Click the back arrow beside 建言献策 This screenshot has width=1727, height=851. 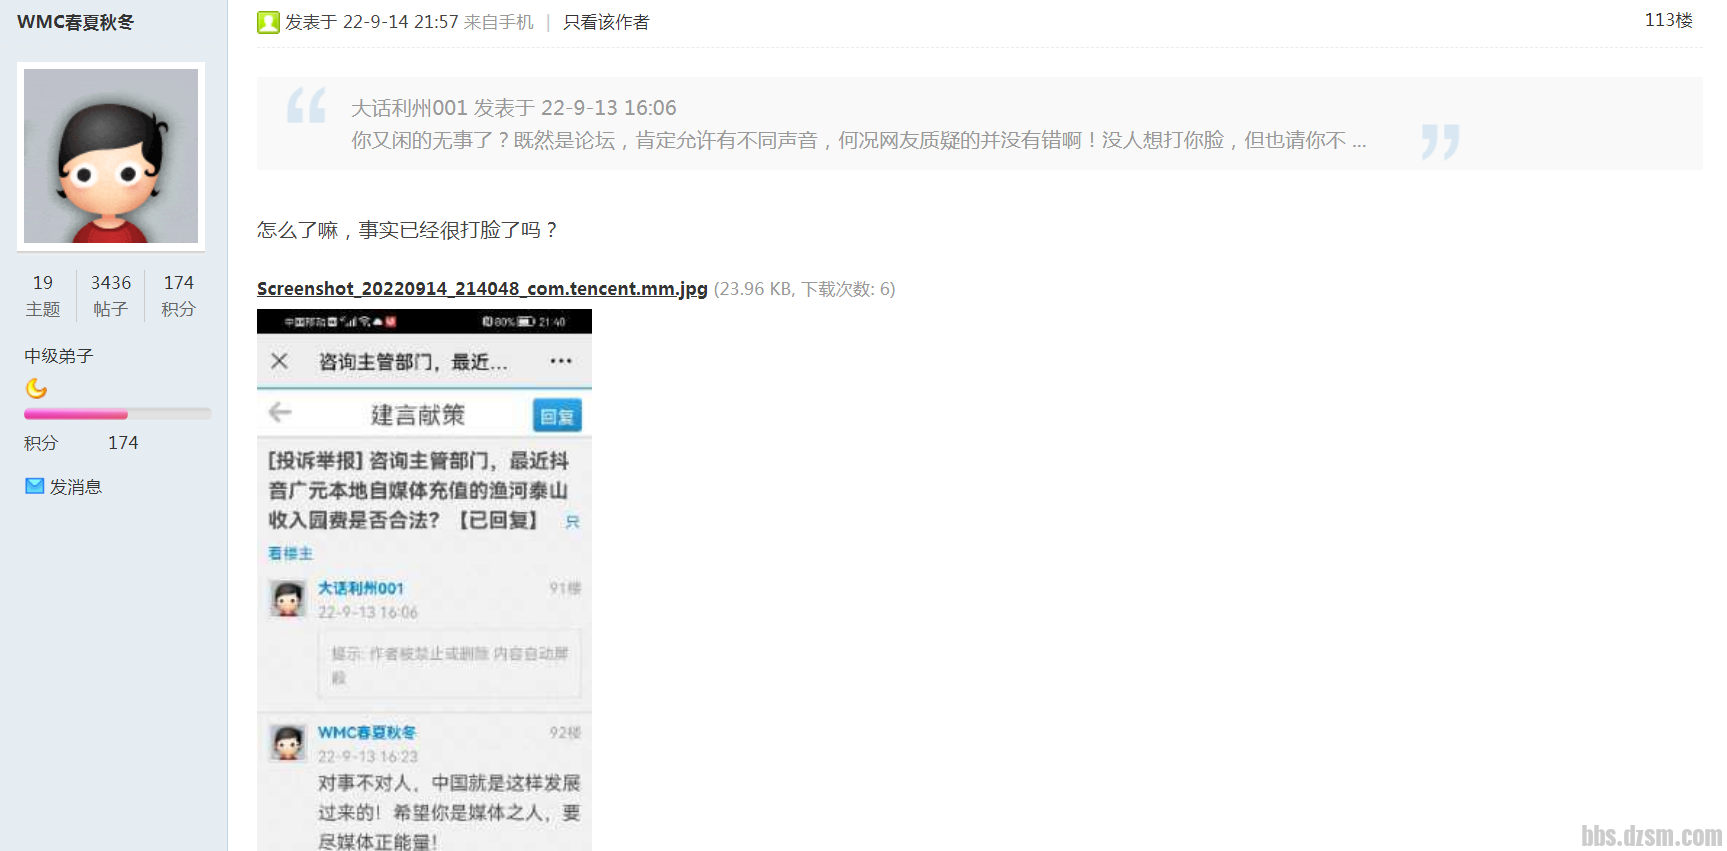coord(281,413)
